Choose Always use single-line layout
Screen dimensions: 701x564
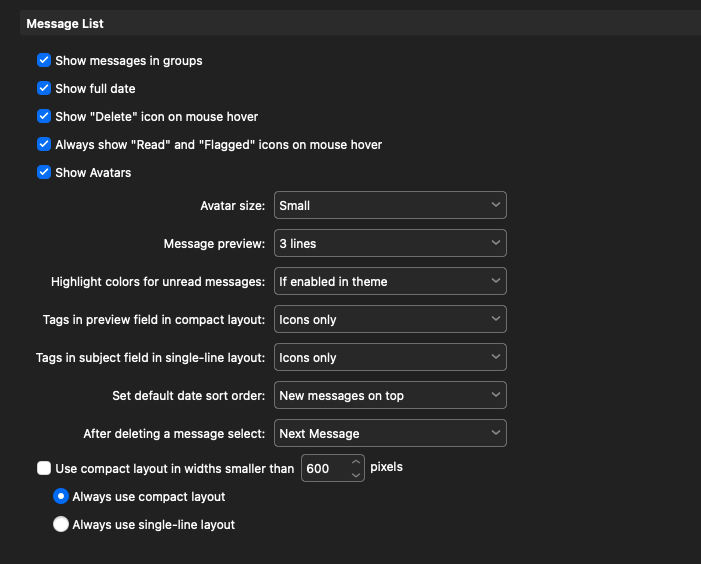click(x=61, y=525)
